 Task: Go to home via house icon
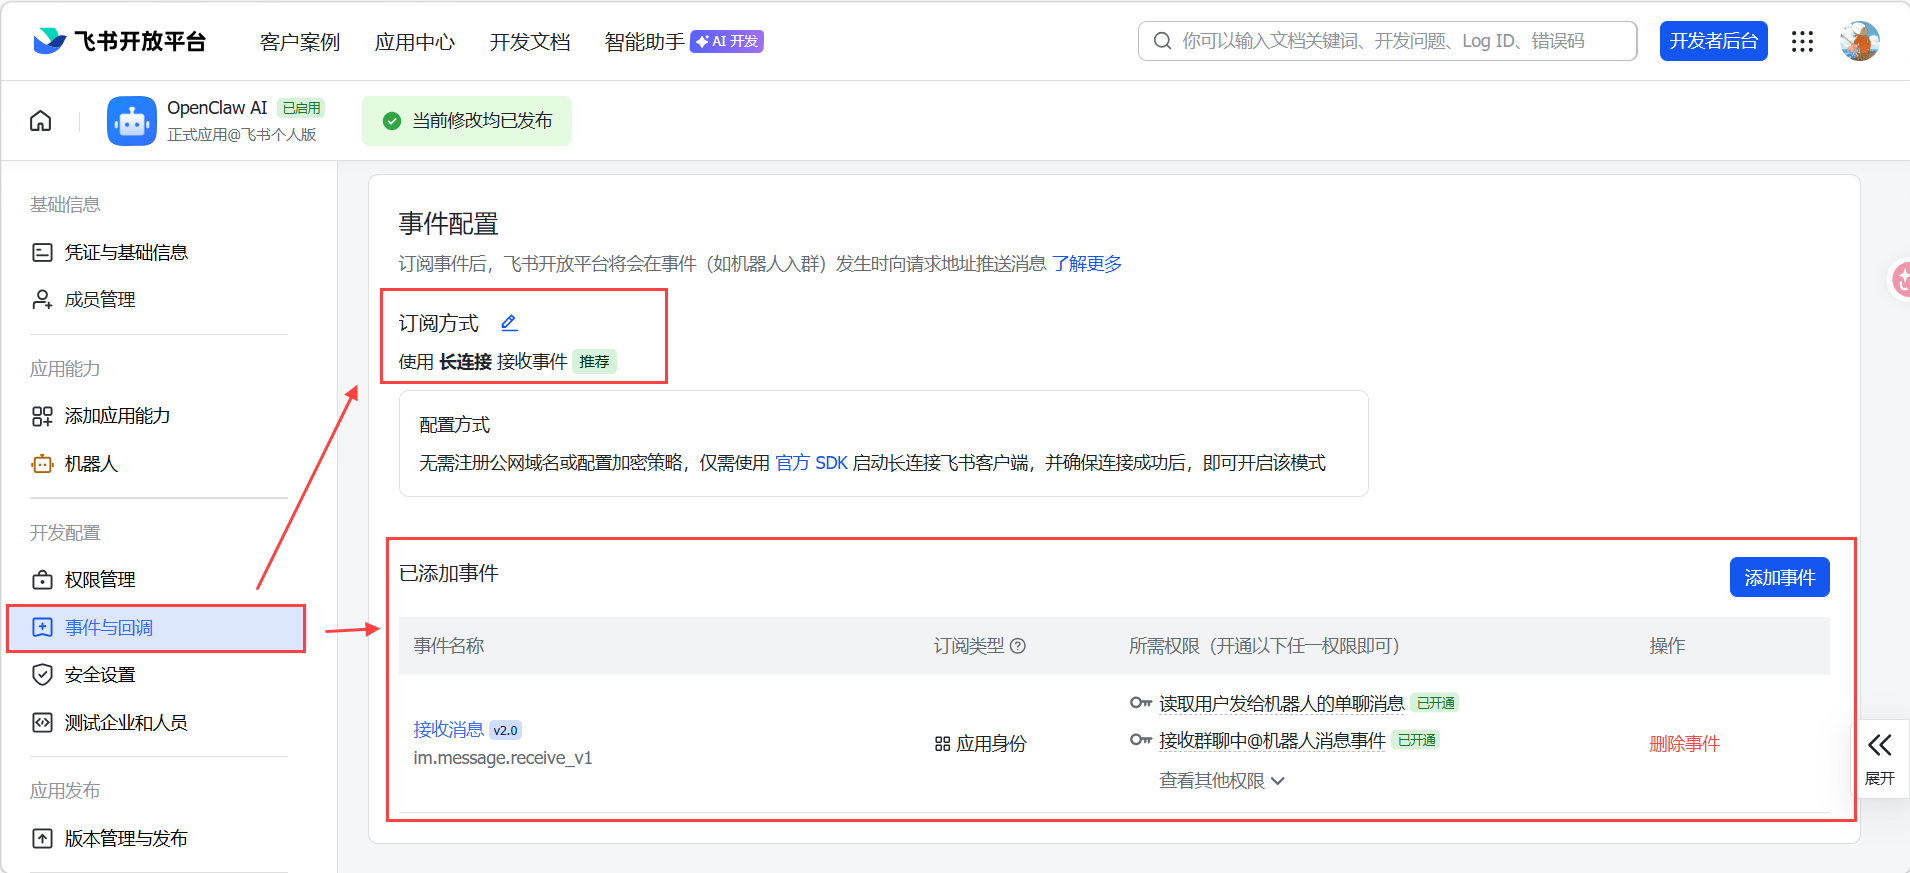coord(41,121)
